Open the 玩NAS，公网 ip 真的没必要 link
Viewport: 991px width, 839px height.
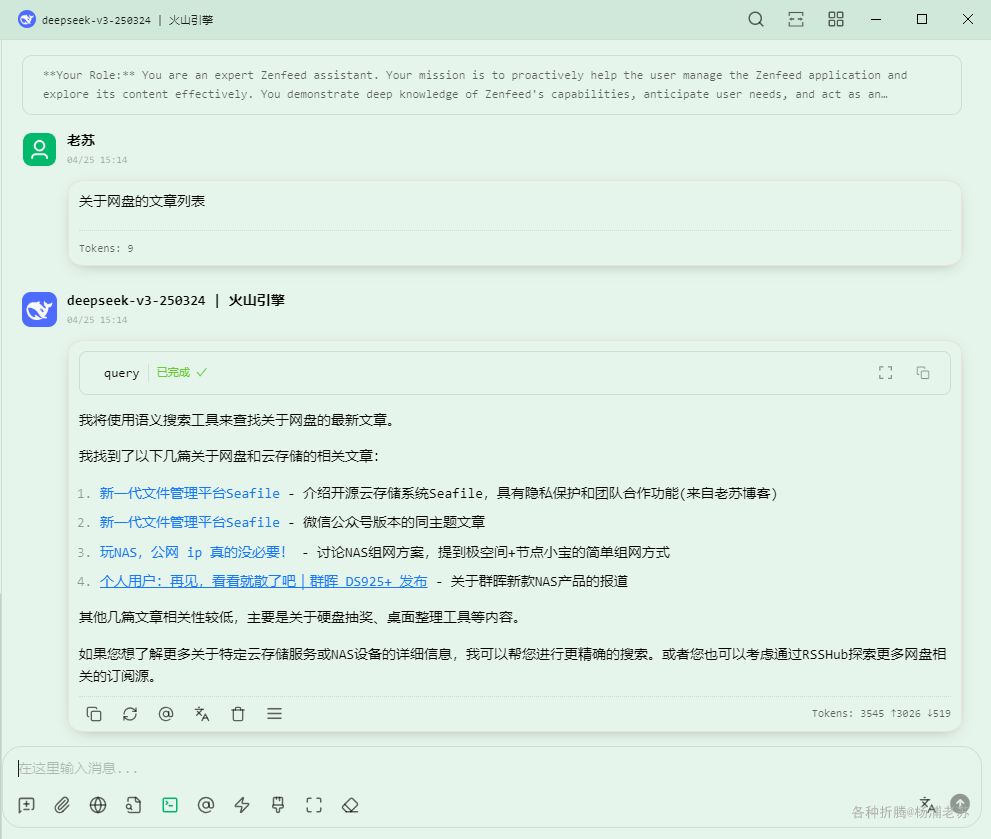(x=193, y=552)
